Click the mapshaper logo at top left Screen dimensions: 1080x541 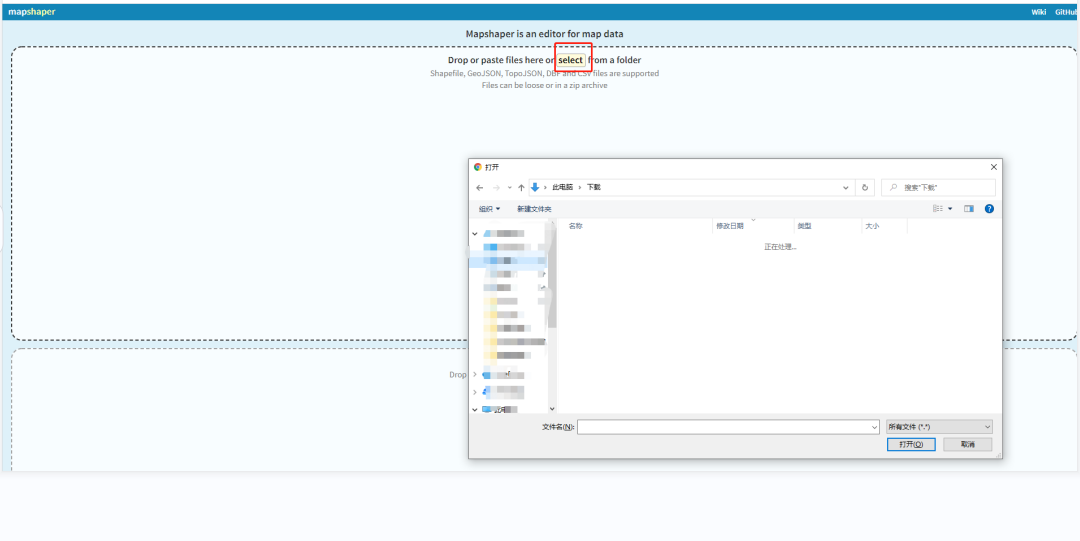click(x=32, y=12)
